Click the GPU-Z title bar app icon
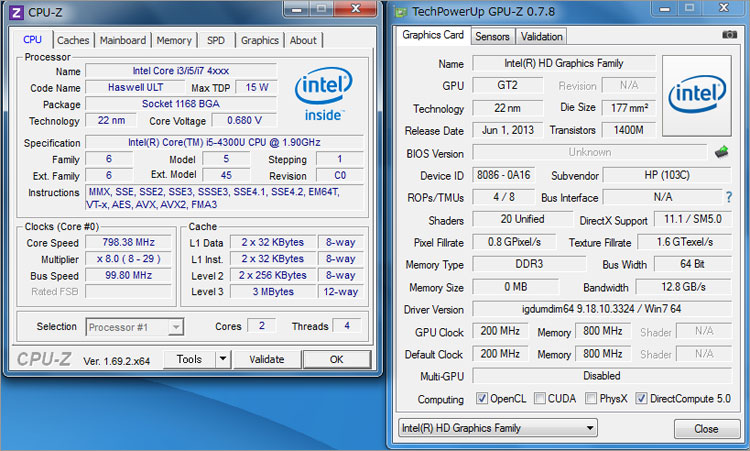Viewport: 750px width, 451px height. (402, 13)
